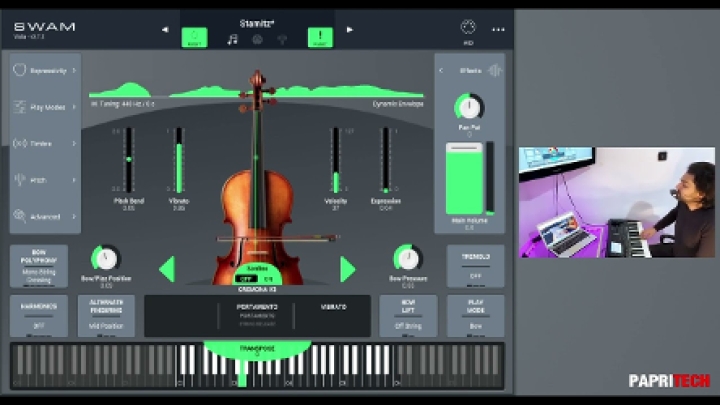Change Play Mode Bow setting
The width and height of the screenshot is (720, 405).
click(475, 316)
